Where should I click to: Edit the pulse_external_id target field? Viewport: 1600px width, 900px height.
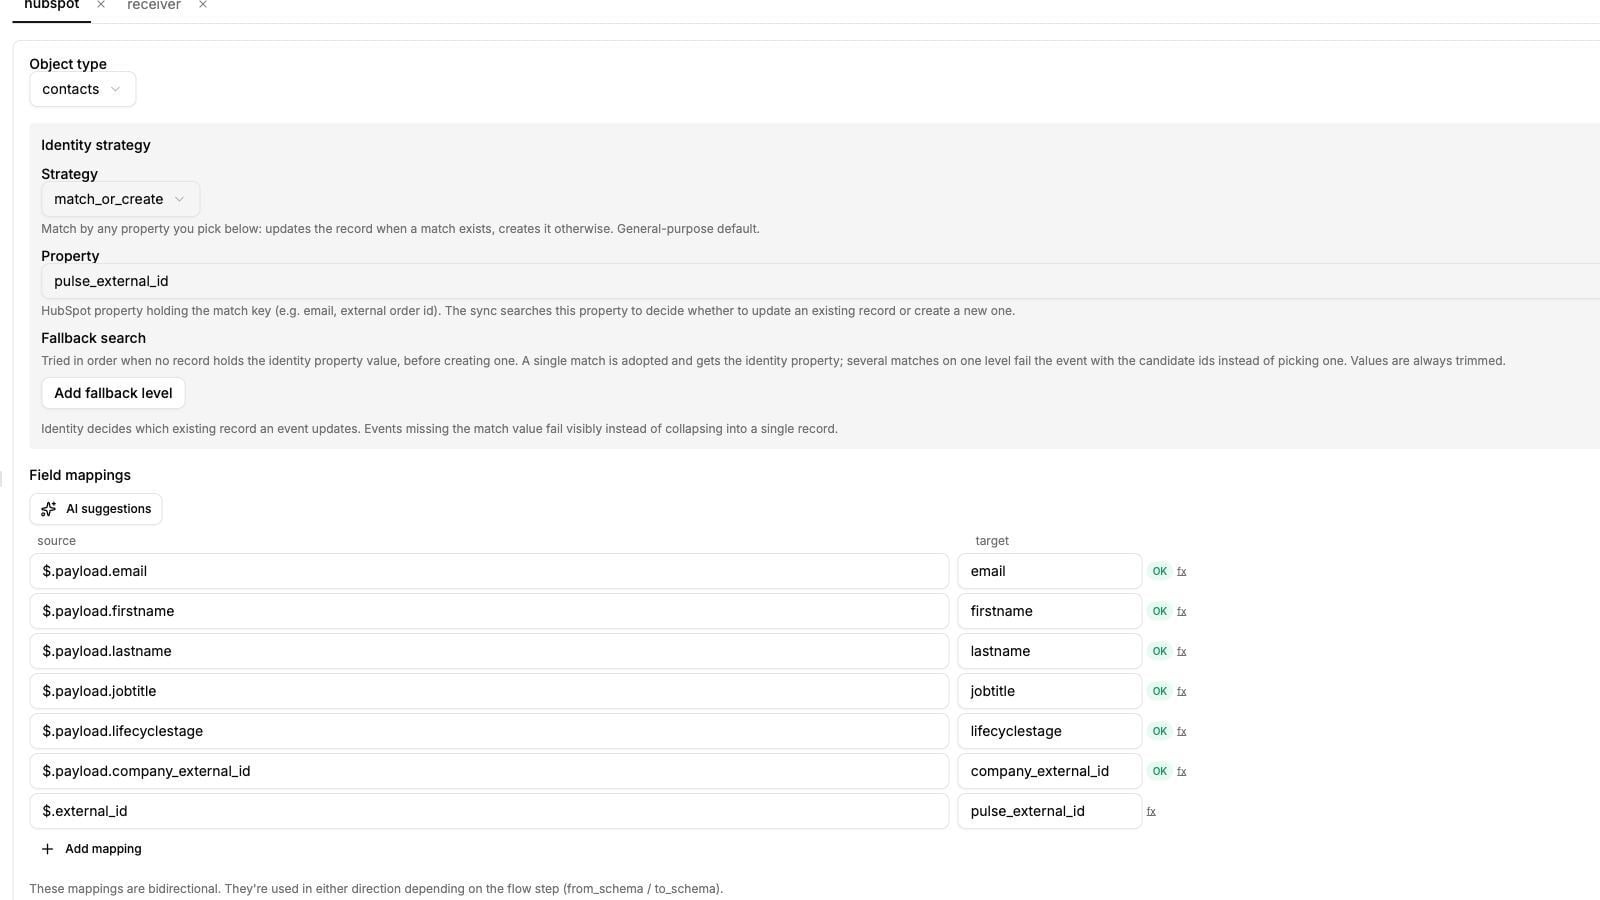point(1049,811)
